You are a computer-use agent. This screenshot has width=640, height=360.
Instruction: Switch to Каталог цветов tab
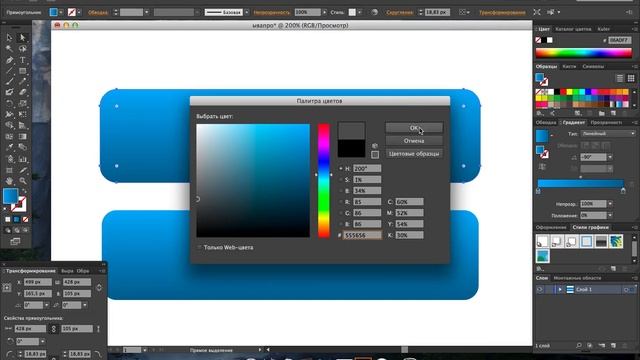[x=573, y=29]
